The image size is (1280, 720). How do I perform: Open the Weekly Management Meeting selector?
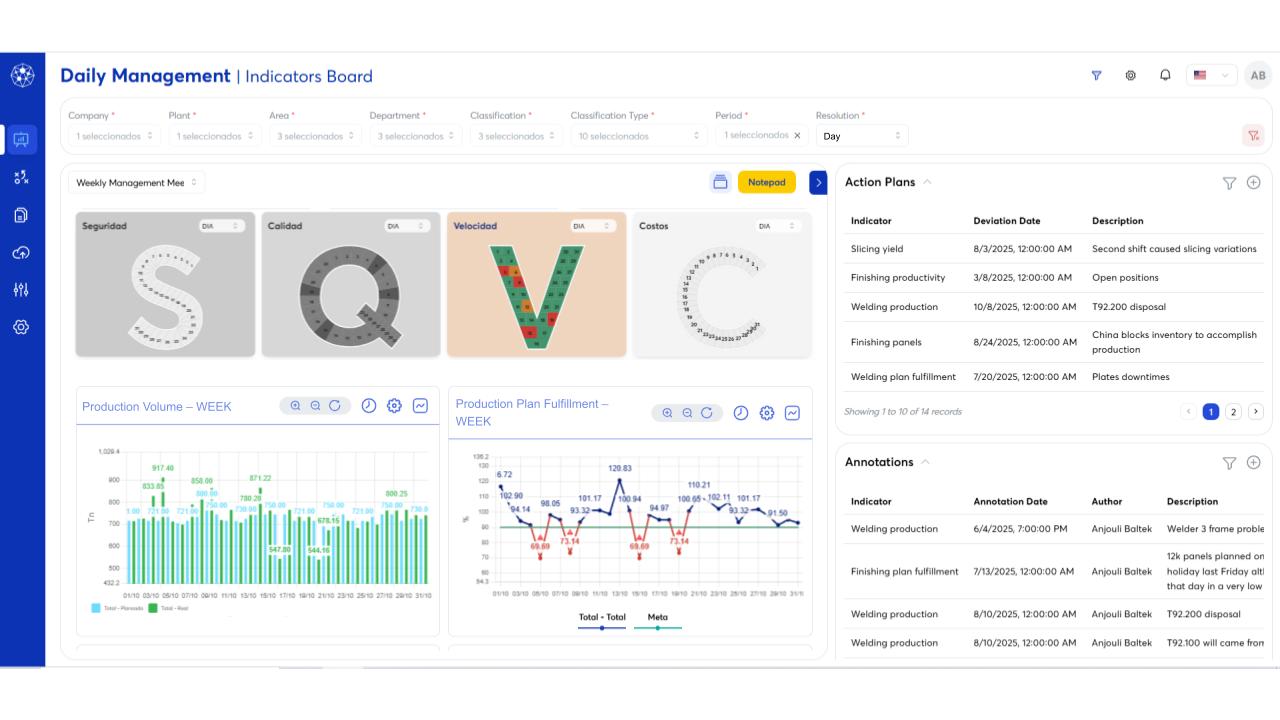tap(137, 183)
